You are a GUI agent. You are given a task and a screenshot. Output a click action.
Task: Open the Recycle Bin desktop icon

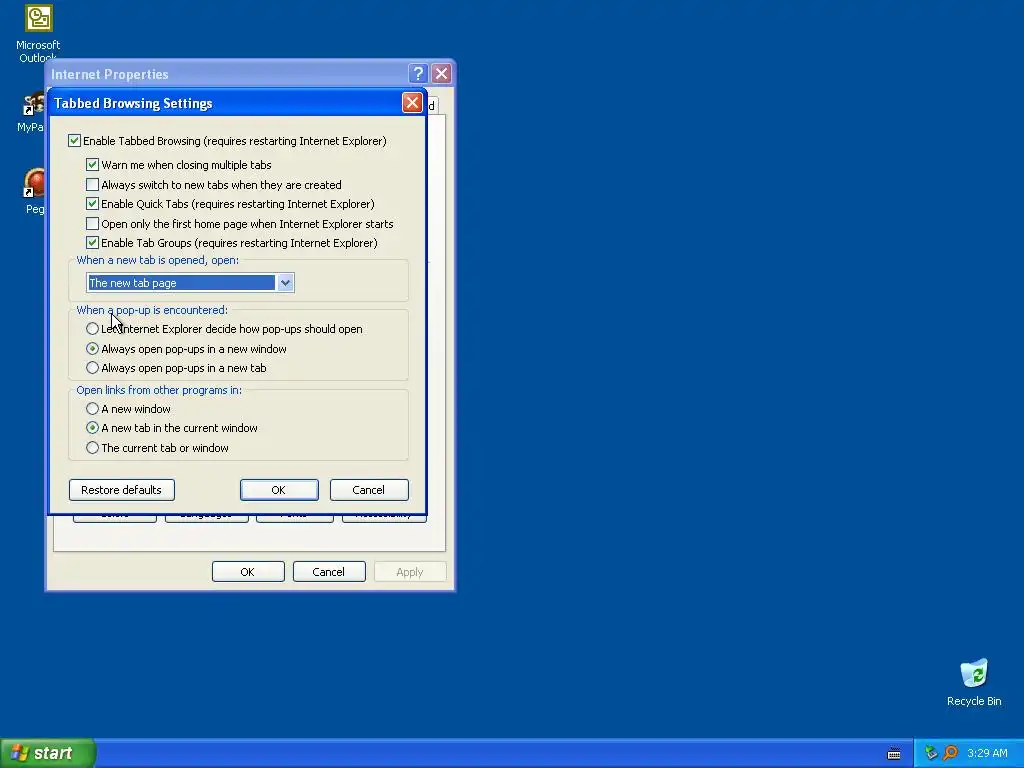[x=974, y=682]
